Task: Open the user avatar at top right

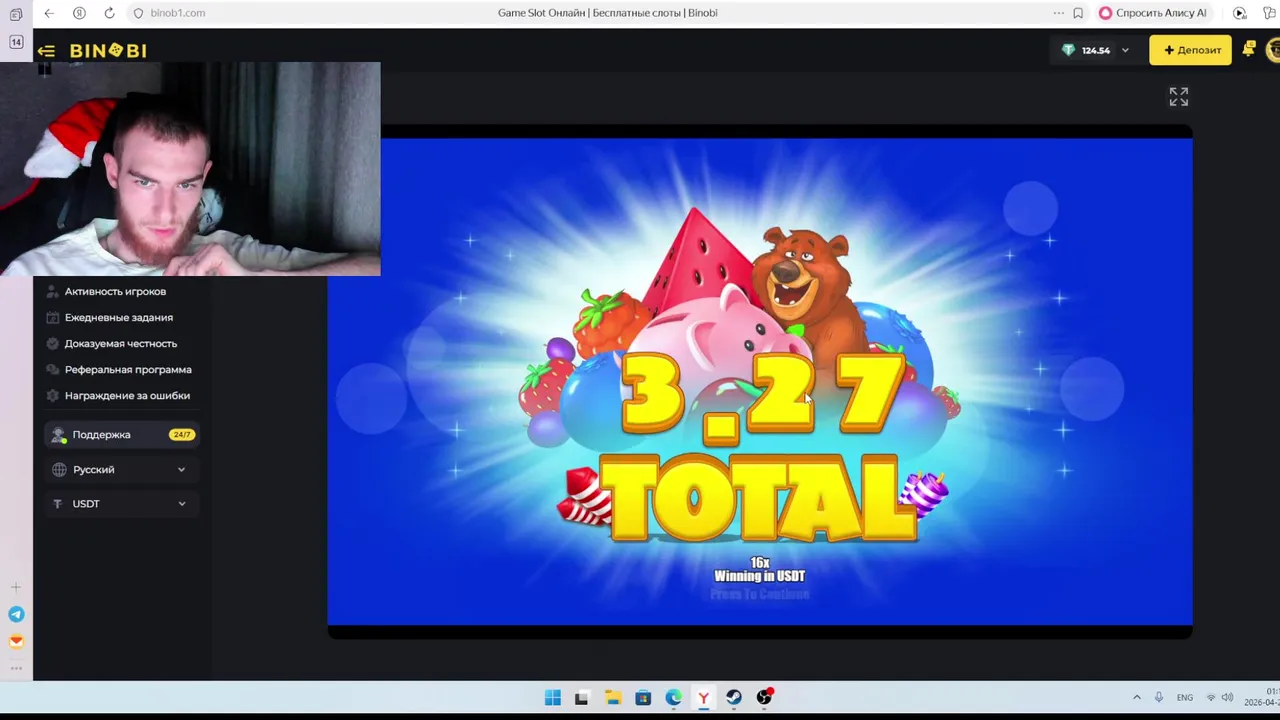Action: [x=1273, y=49]
